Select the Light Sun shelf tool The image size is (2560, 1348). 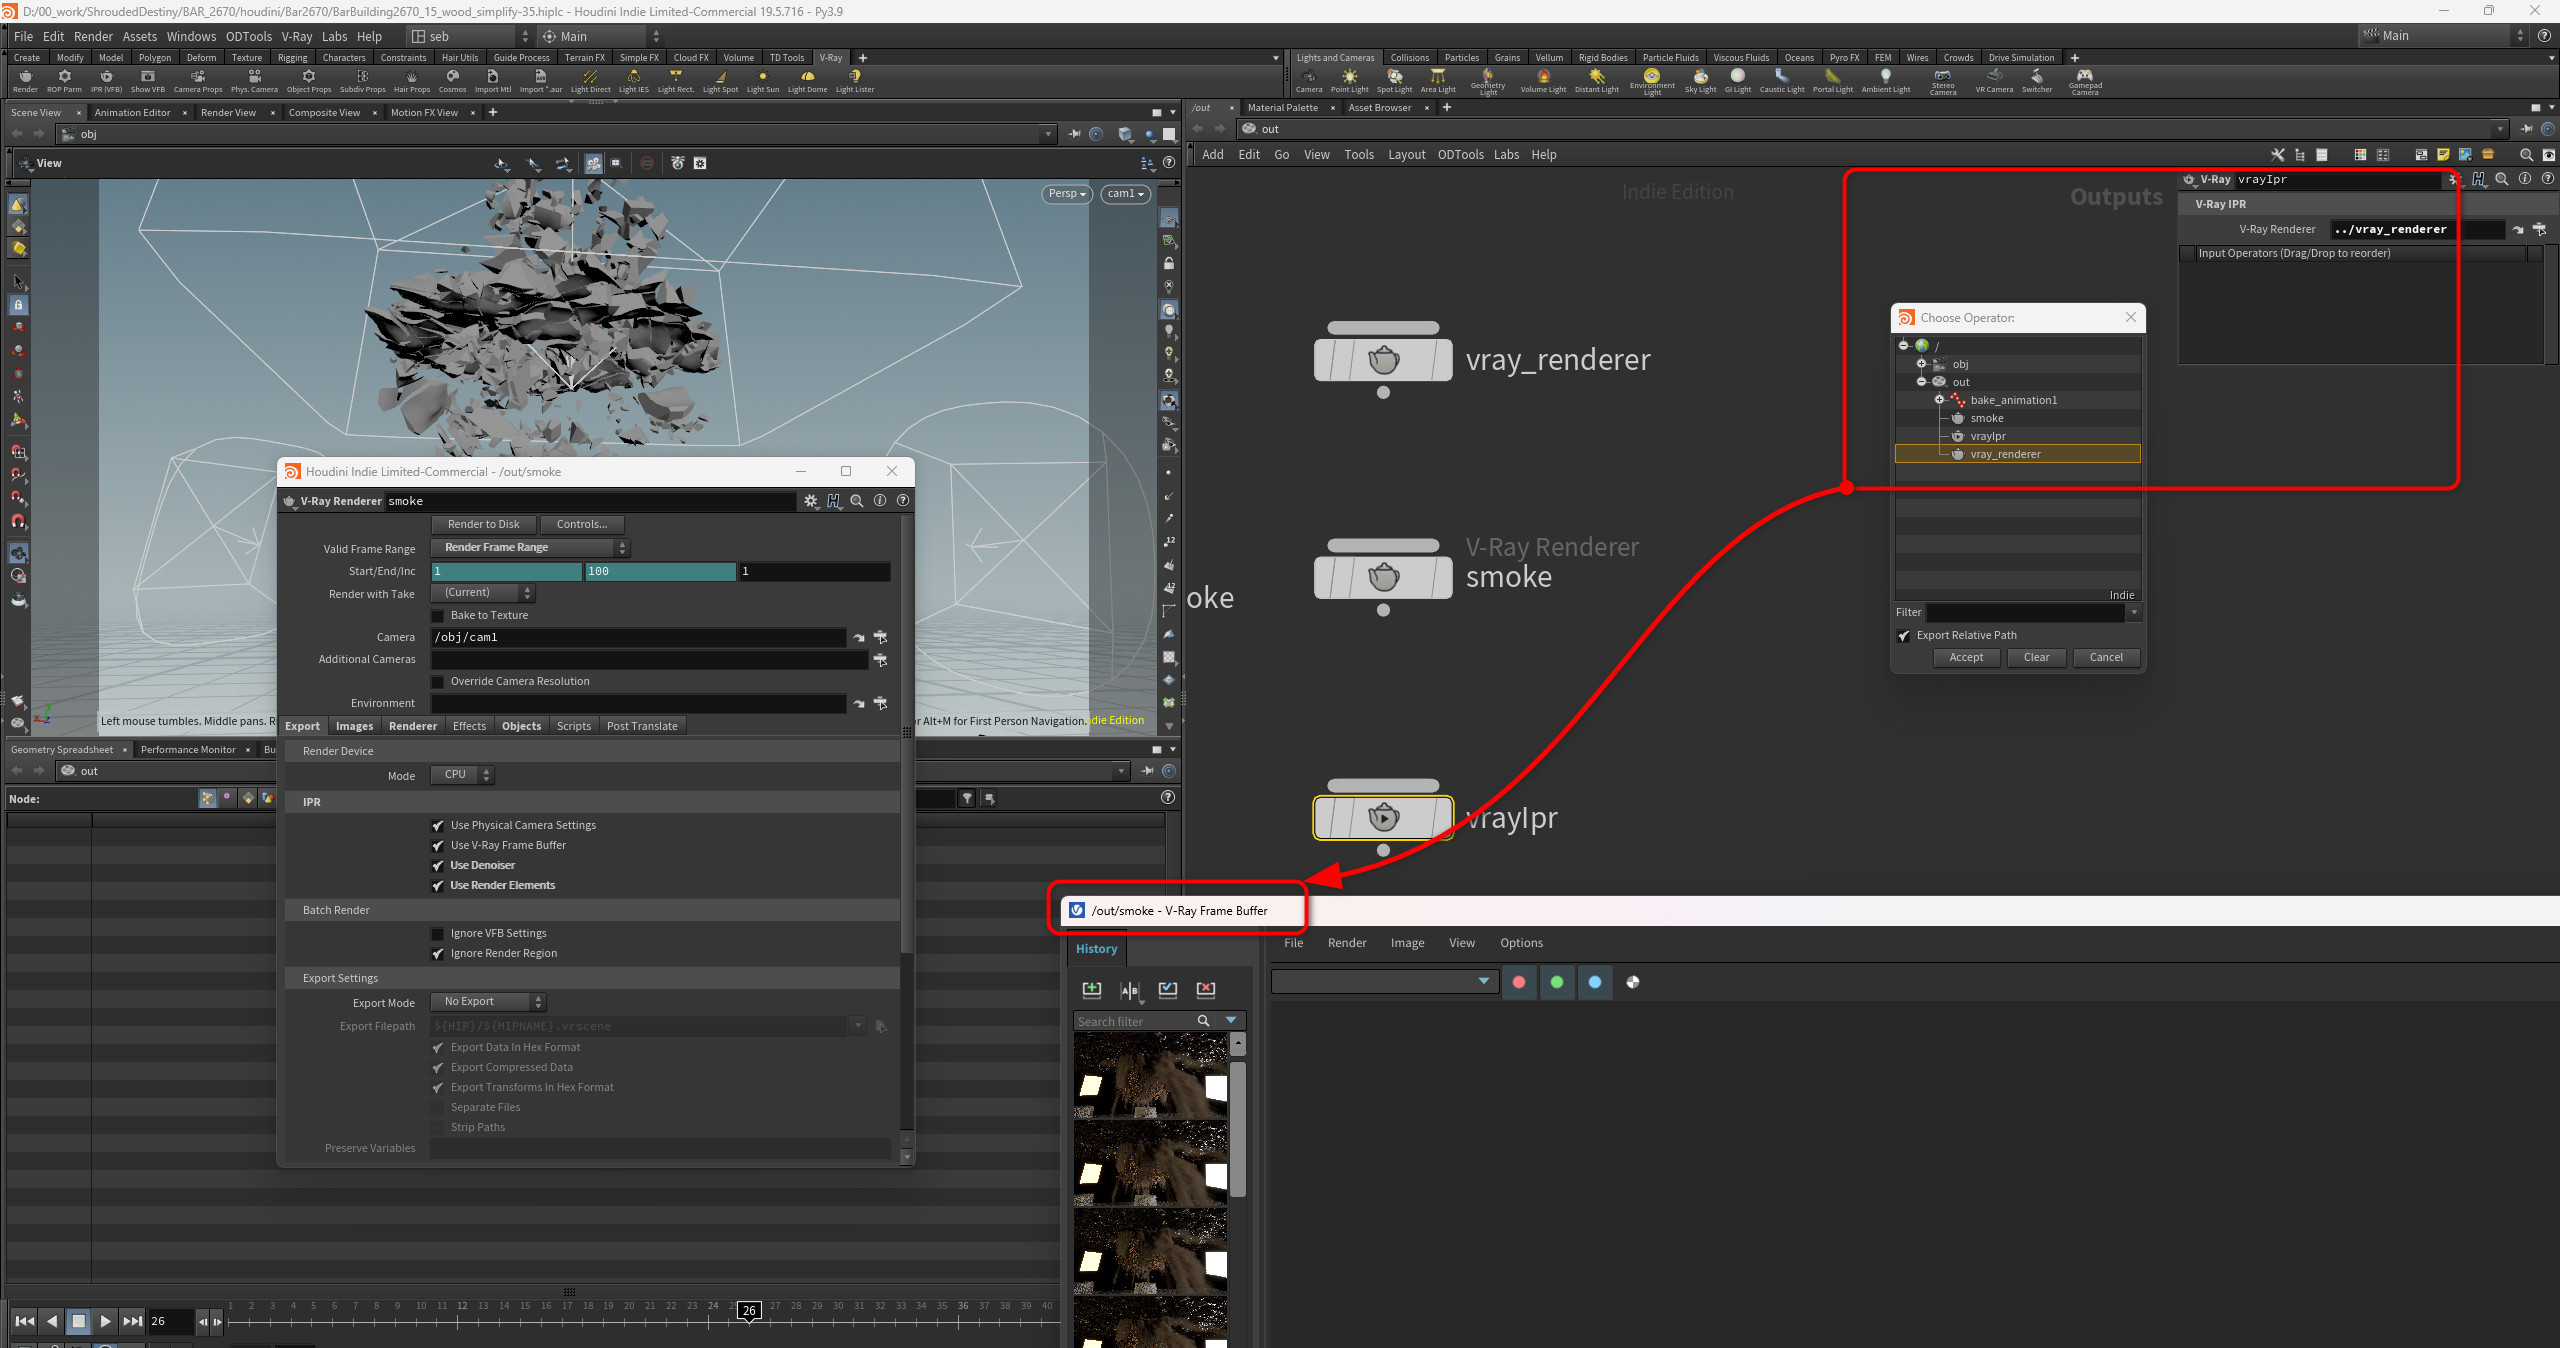762,80
